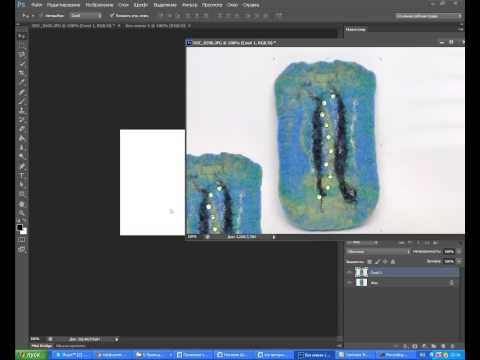Open the Окно (Window) menu

[x=232, y=5]
